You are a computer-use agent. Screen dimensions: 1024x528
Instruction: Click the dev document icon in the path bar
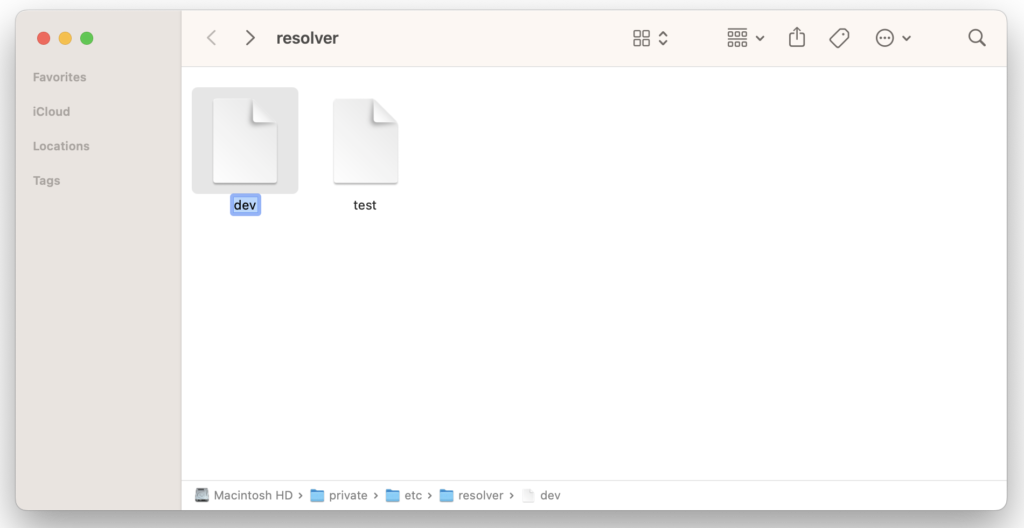[x=528, y=495]
